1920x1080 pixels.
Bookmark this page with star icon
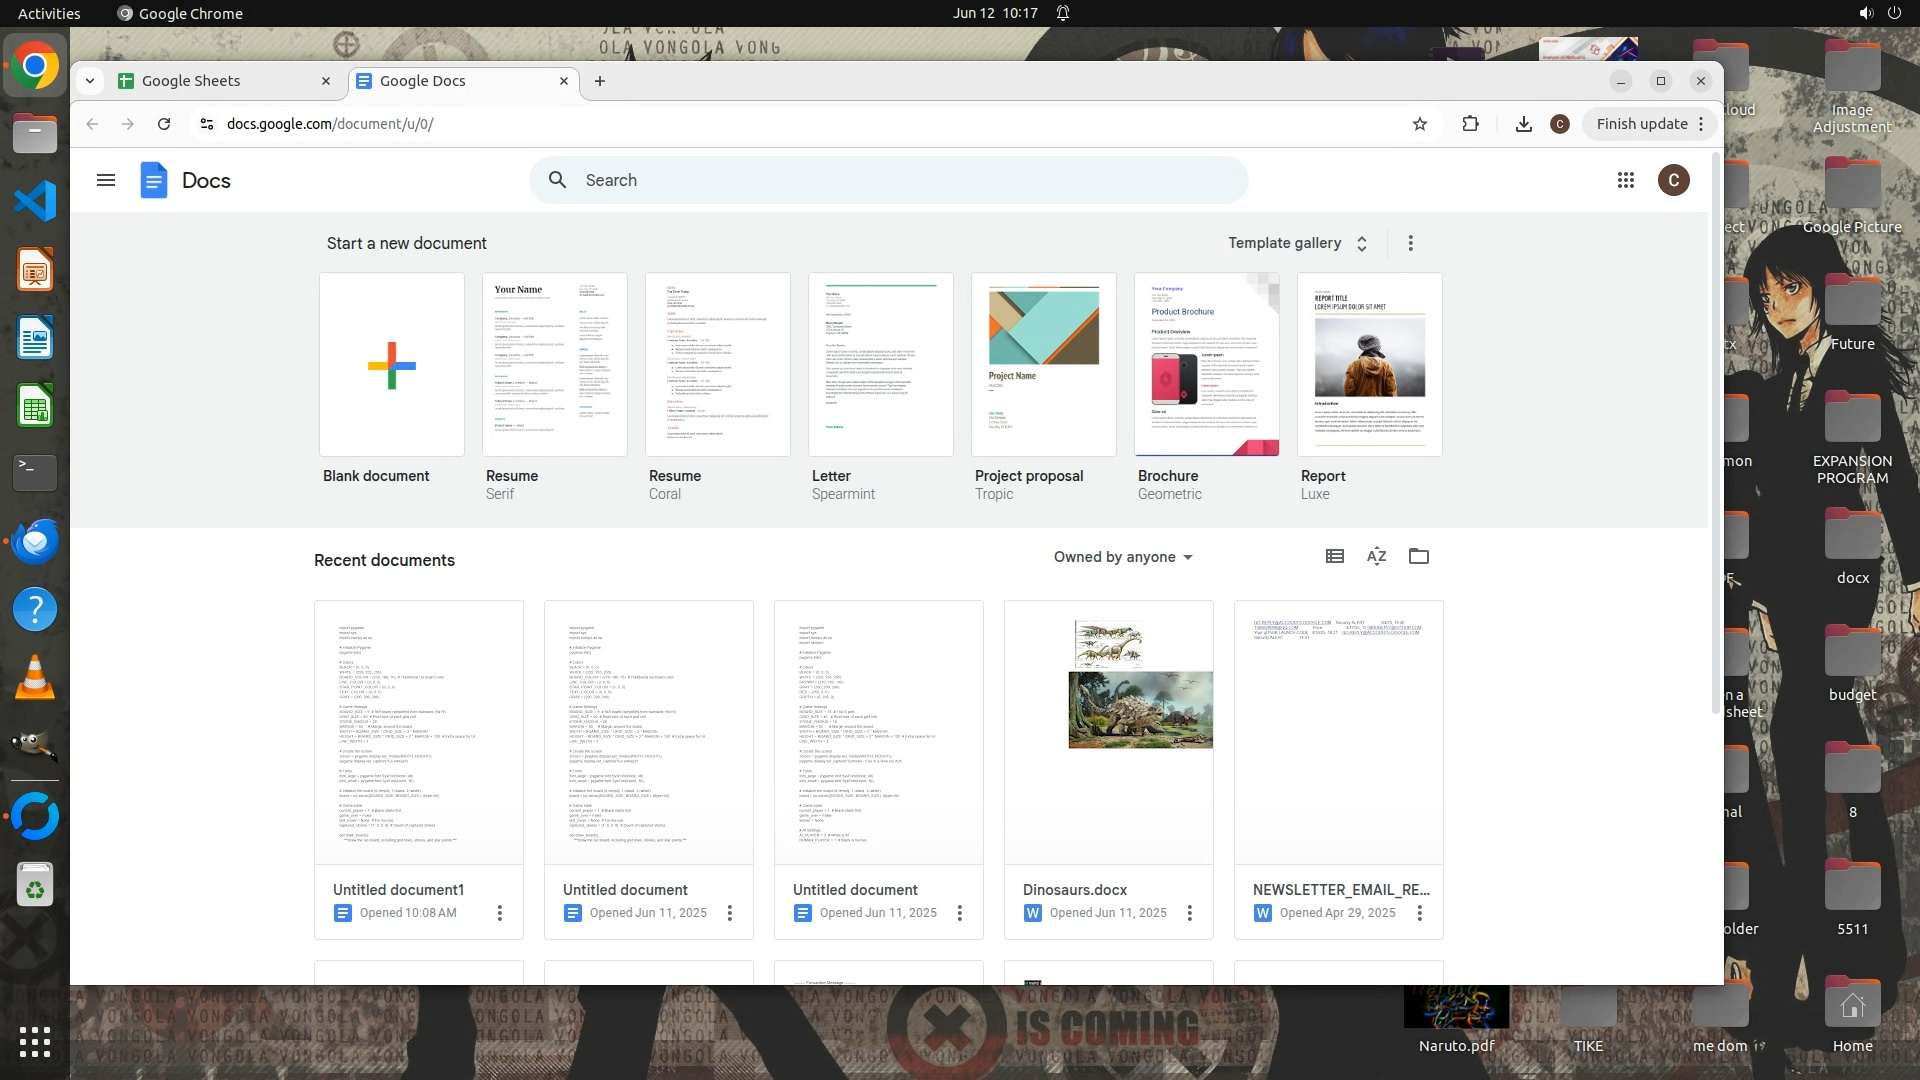coord(1420,124)
